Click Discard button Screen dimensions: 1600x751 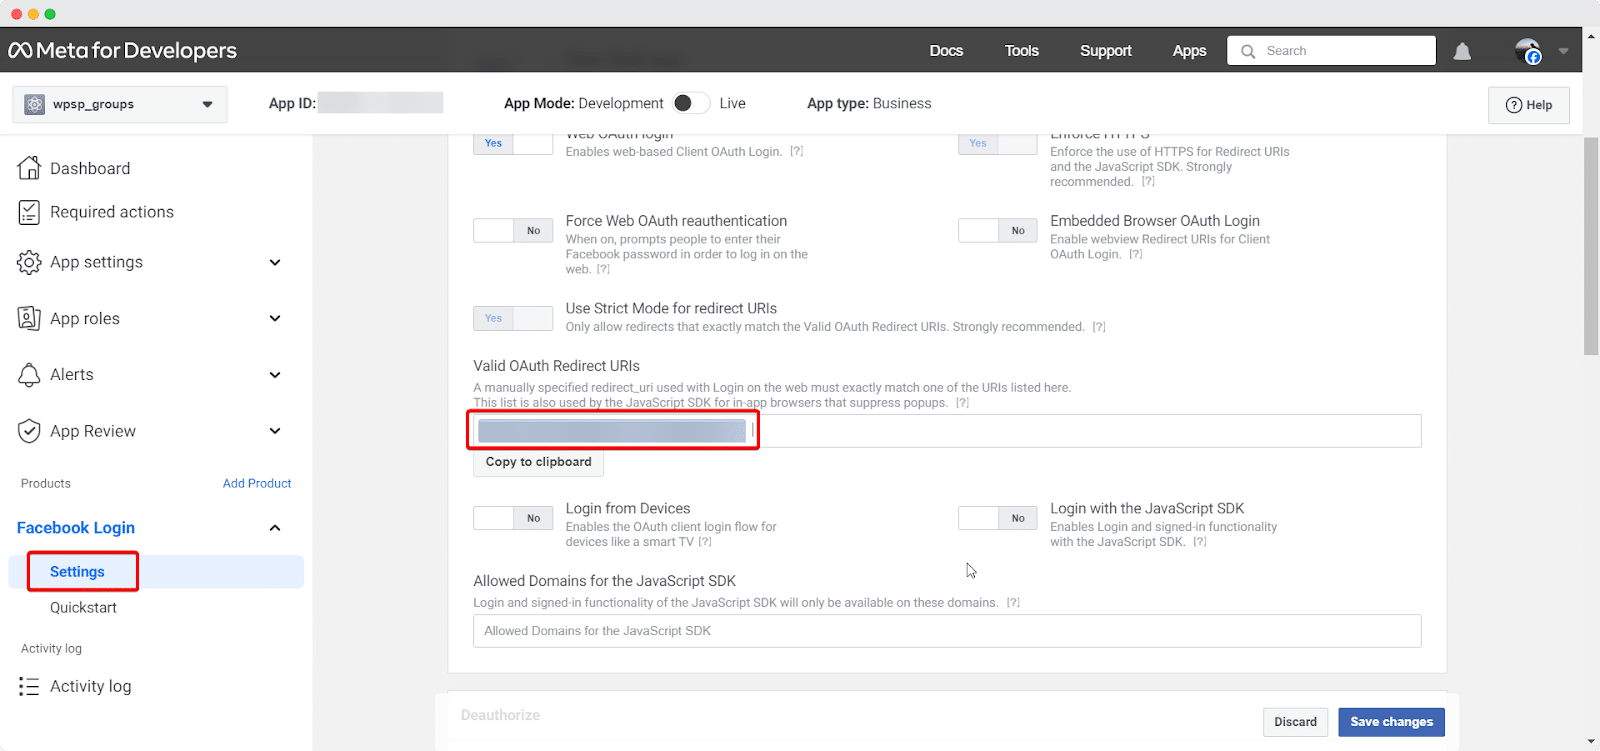1295,722
